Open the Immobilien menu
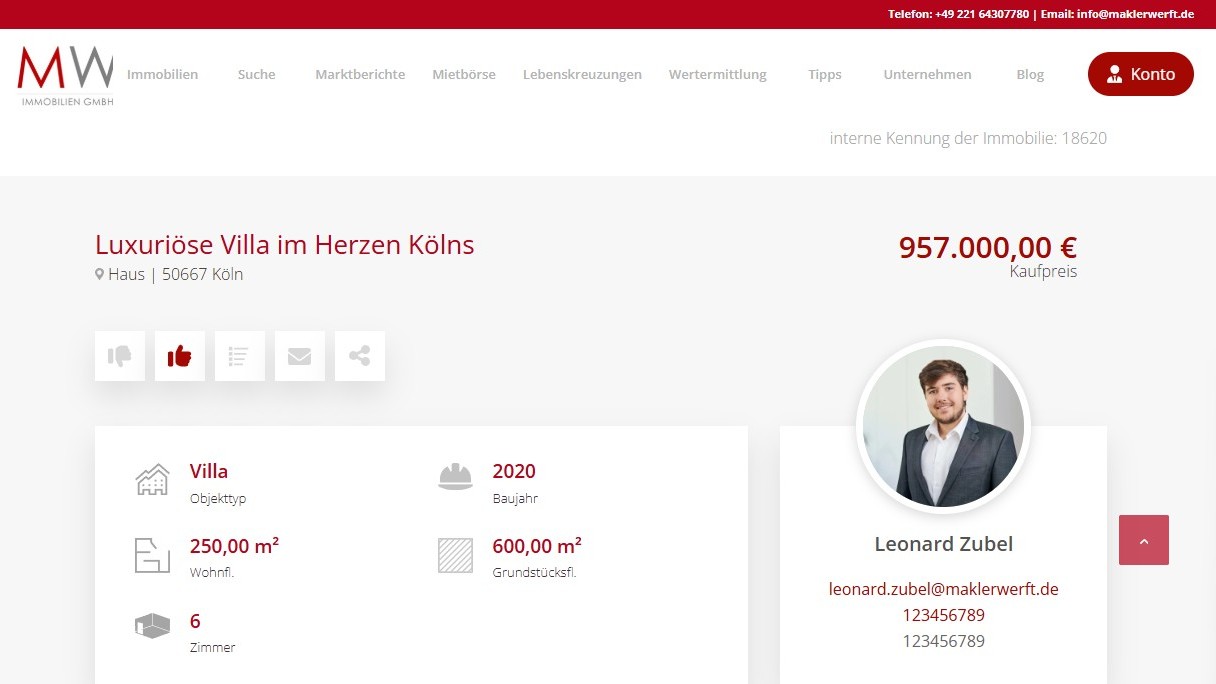Screen dimensions: 1216x684 click(x=162, y=74)
